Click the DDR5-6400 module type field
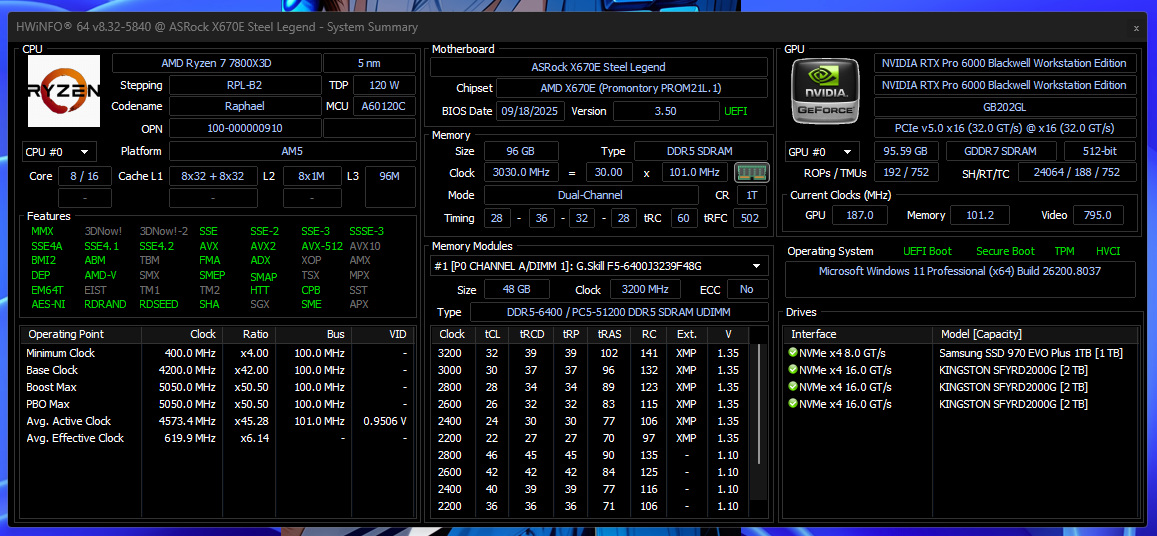The height and width of the screenshot is (536, 1157). (619, 312)
